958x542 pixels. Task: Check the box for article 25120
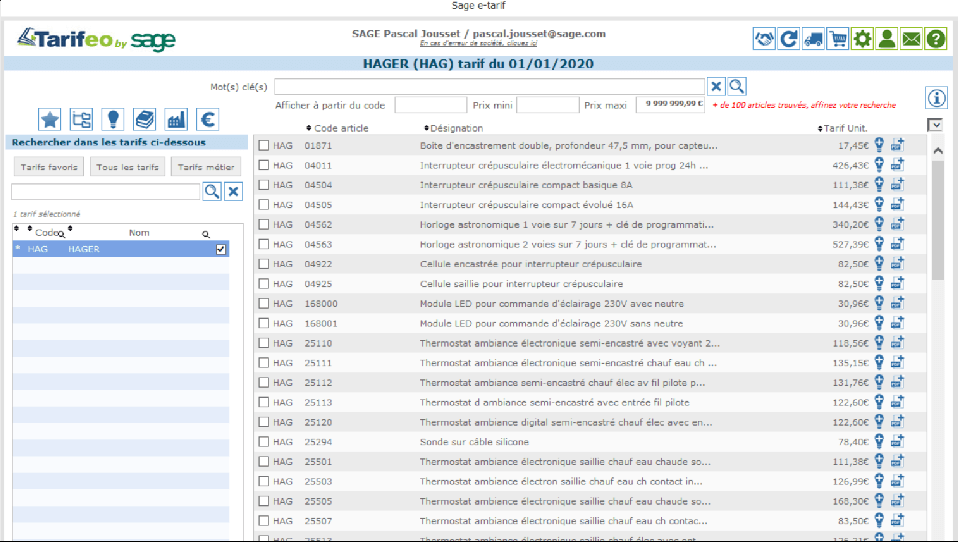coord(263,422)
